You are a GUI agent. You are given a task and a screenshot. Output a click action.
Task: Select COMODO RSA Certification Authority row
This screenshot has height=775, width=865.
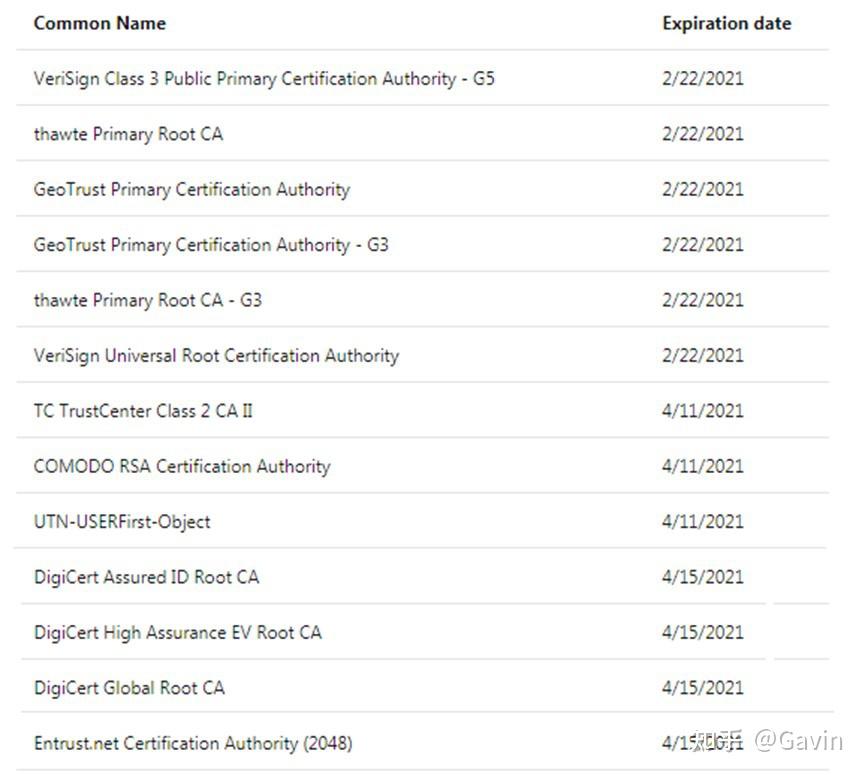point(182,466)
